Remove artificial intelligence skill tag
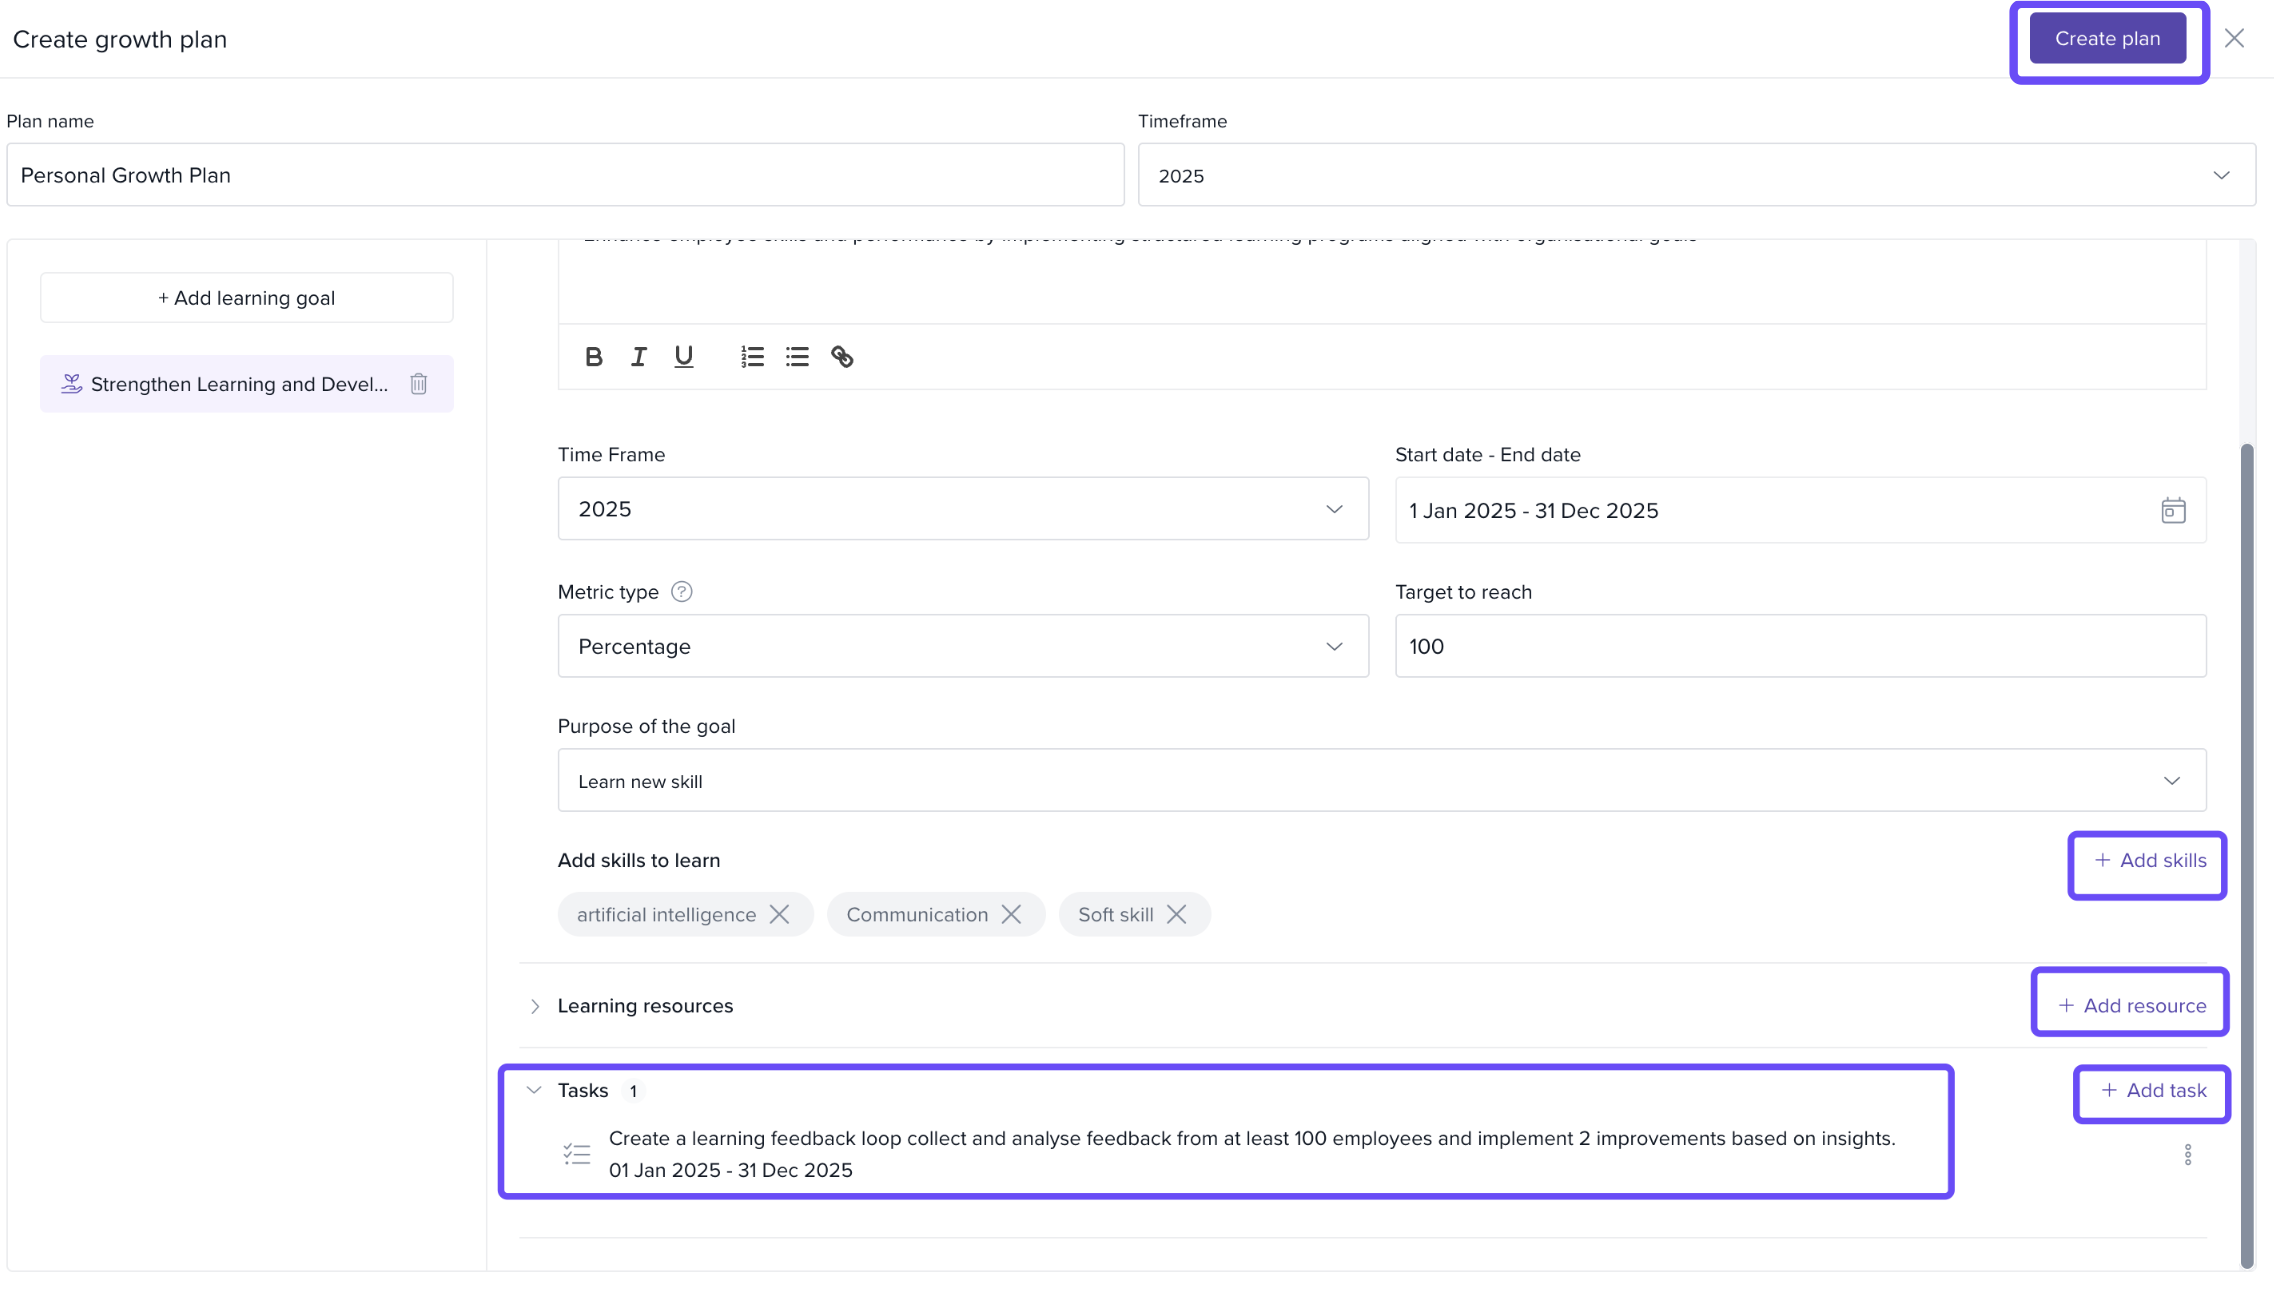 (x=779, y=915)
